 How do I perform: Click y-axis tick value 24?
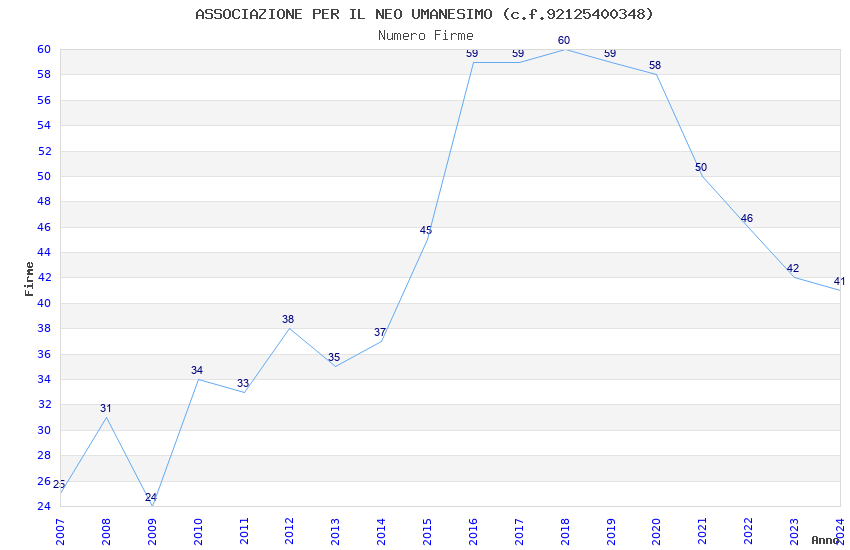point(44,506)
